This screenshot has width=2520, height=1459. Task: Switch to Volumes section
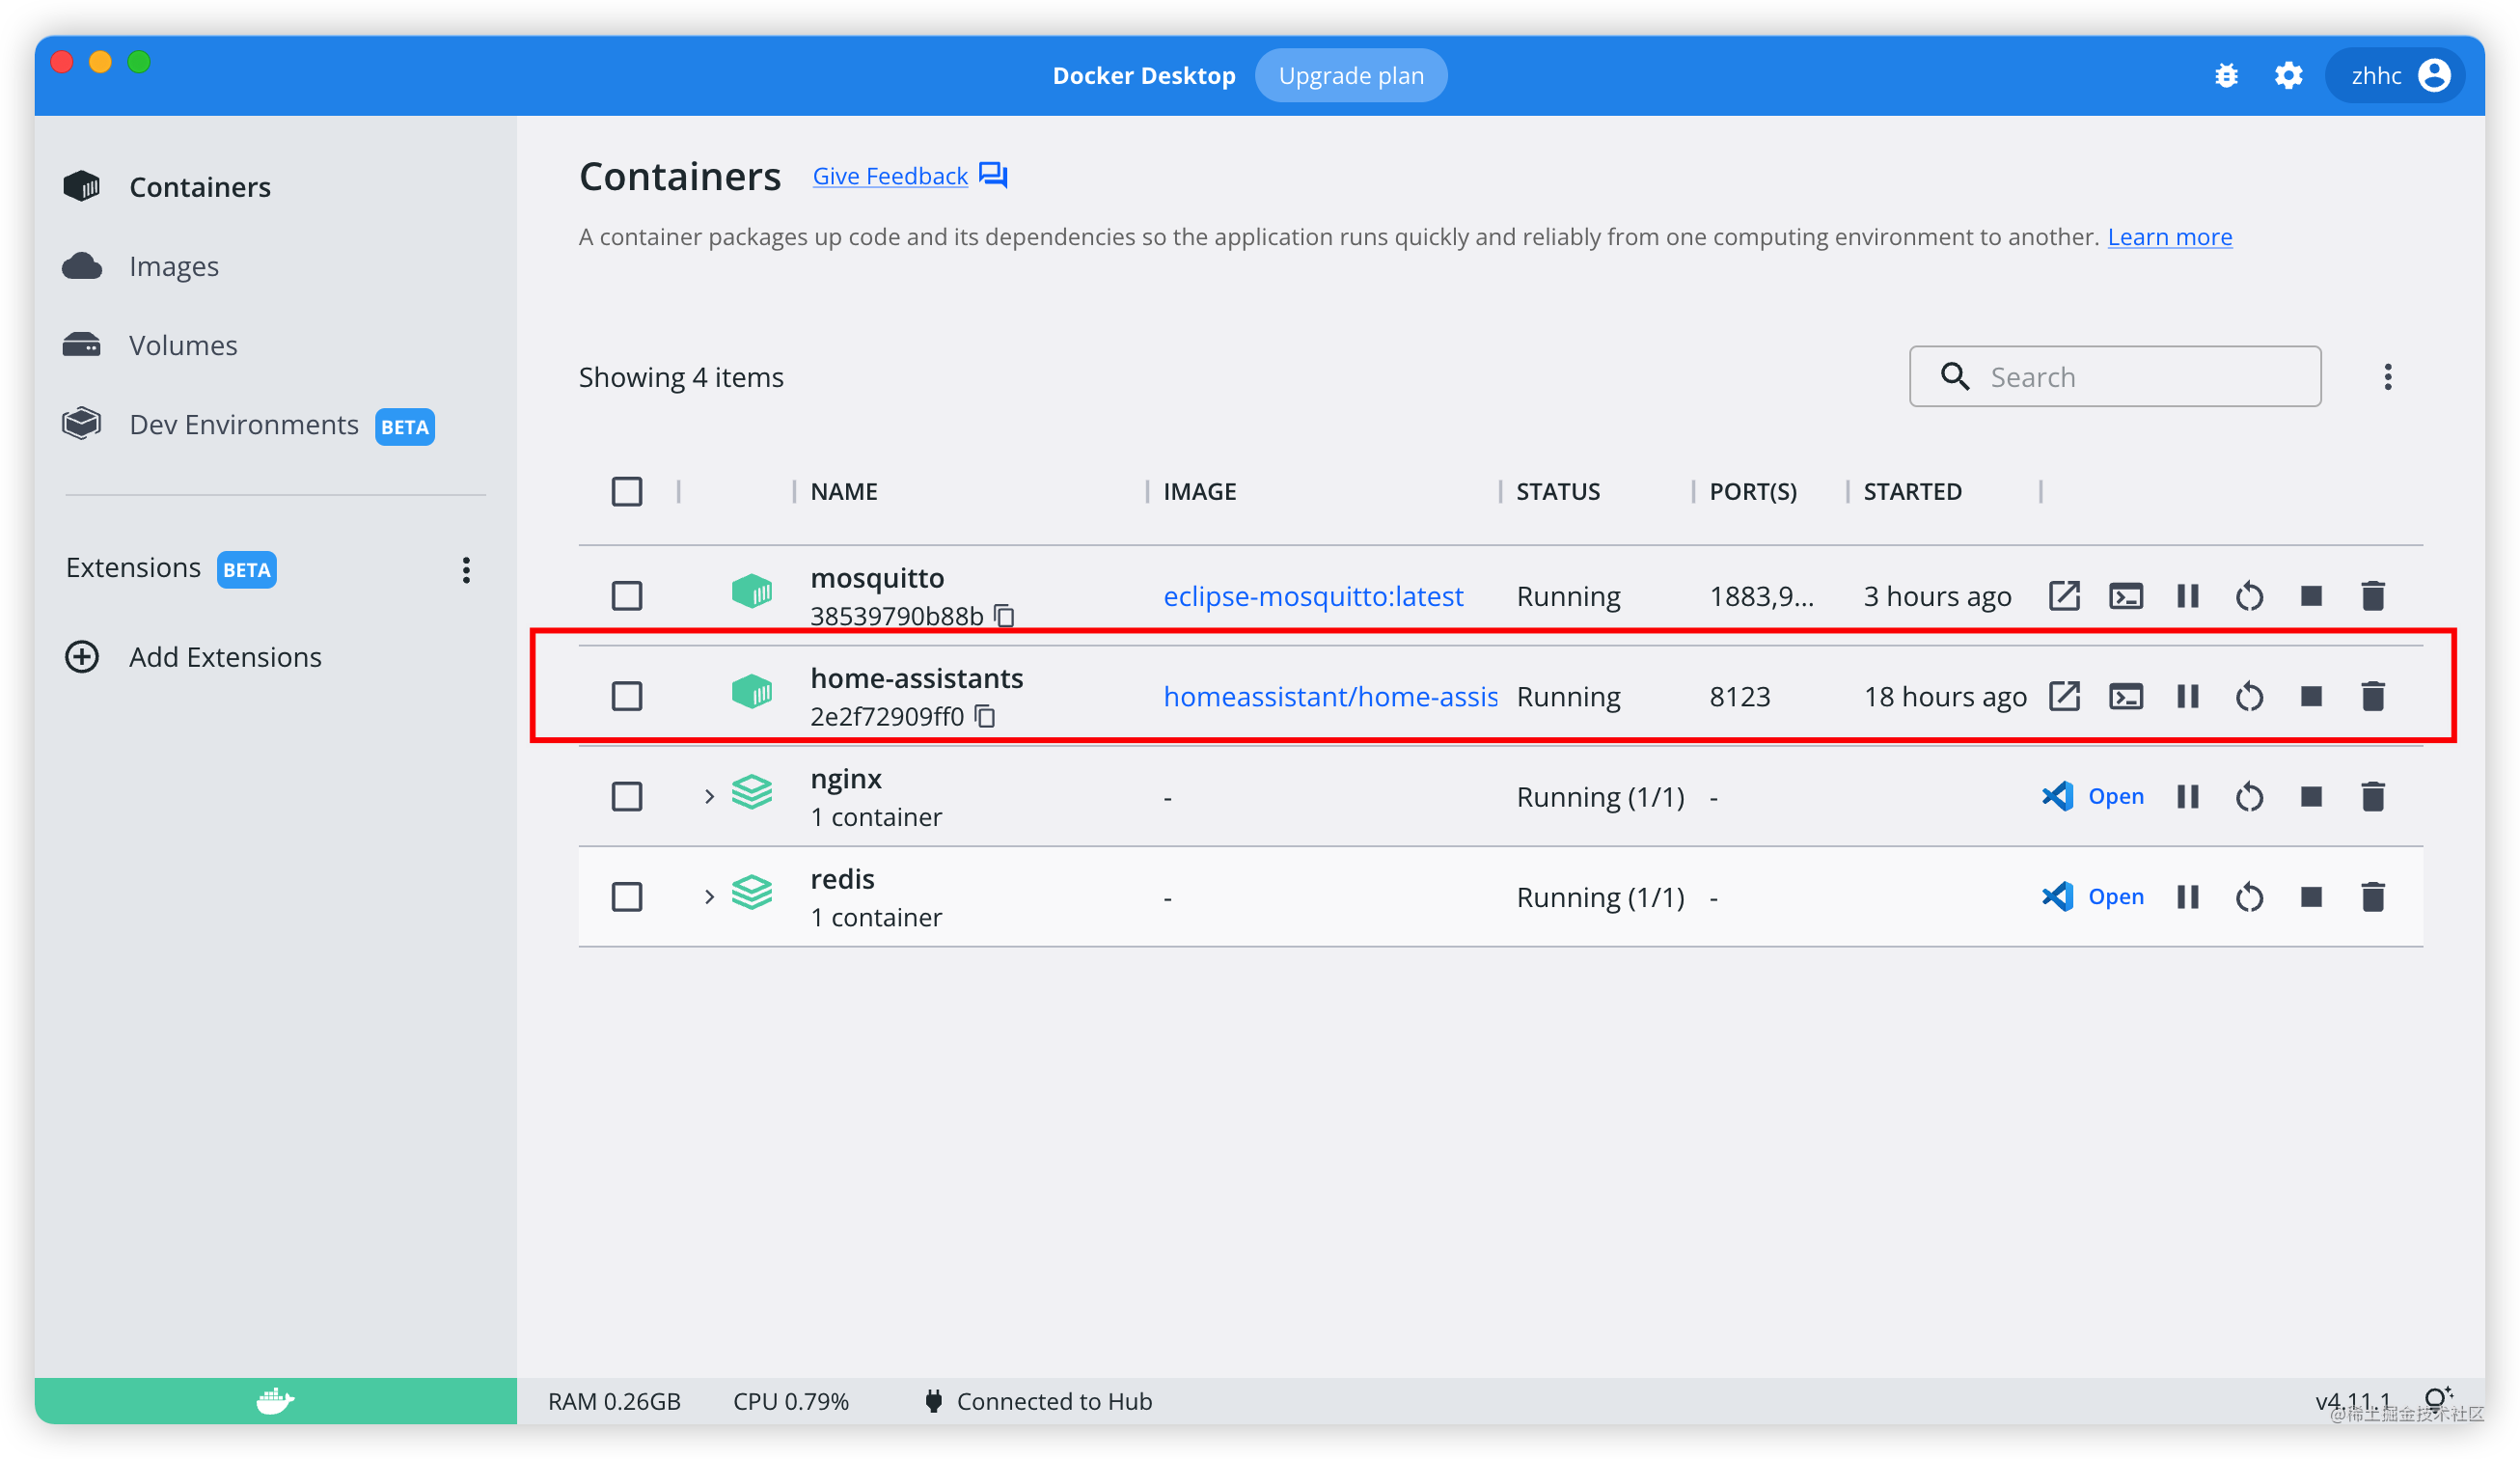point(183,345)
